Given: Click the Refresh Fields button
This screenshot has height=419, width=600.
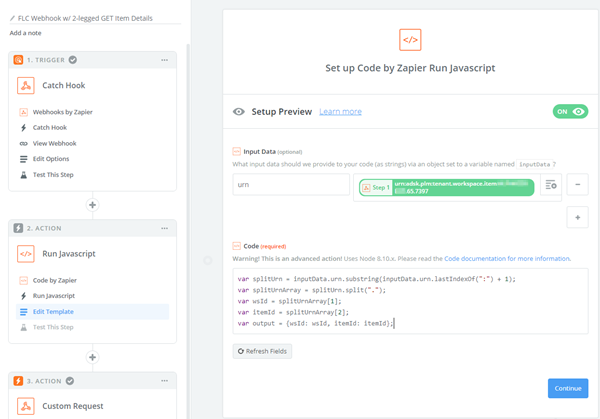Looking at the screenshot, I should click(262, 351).
